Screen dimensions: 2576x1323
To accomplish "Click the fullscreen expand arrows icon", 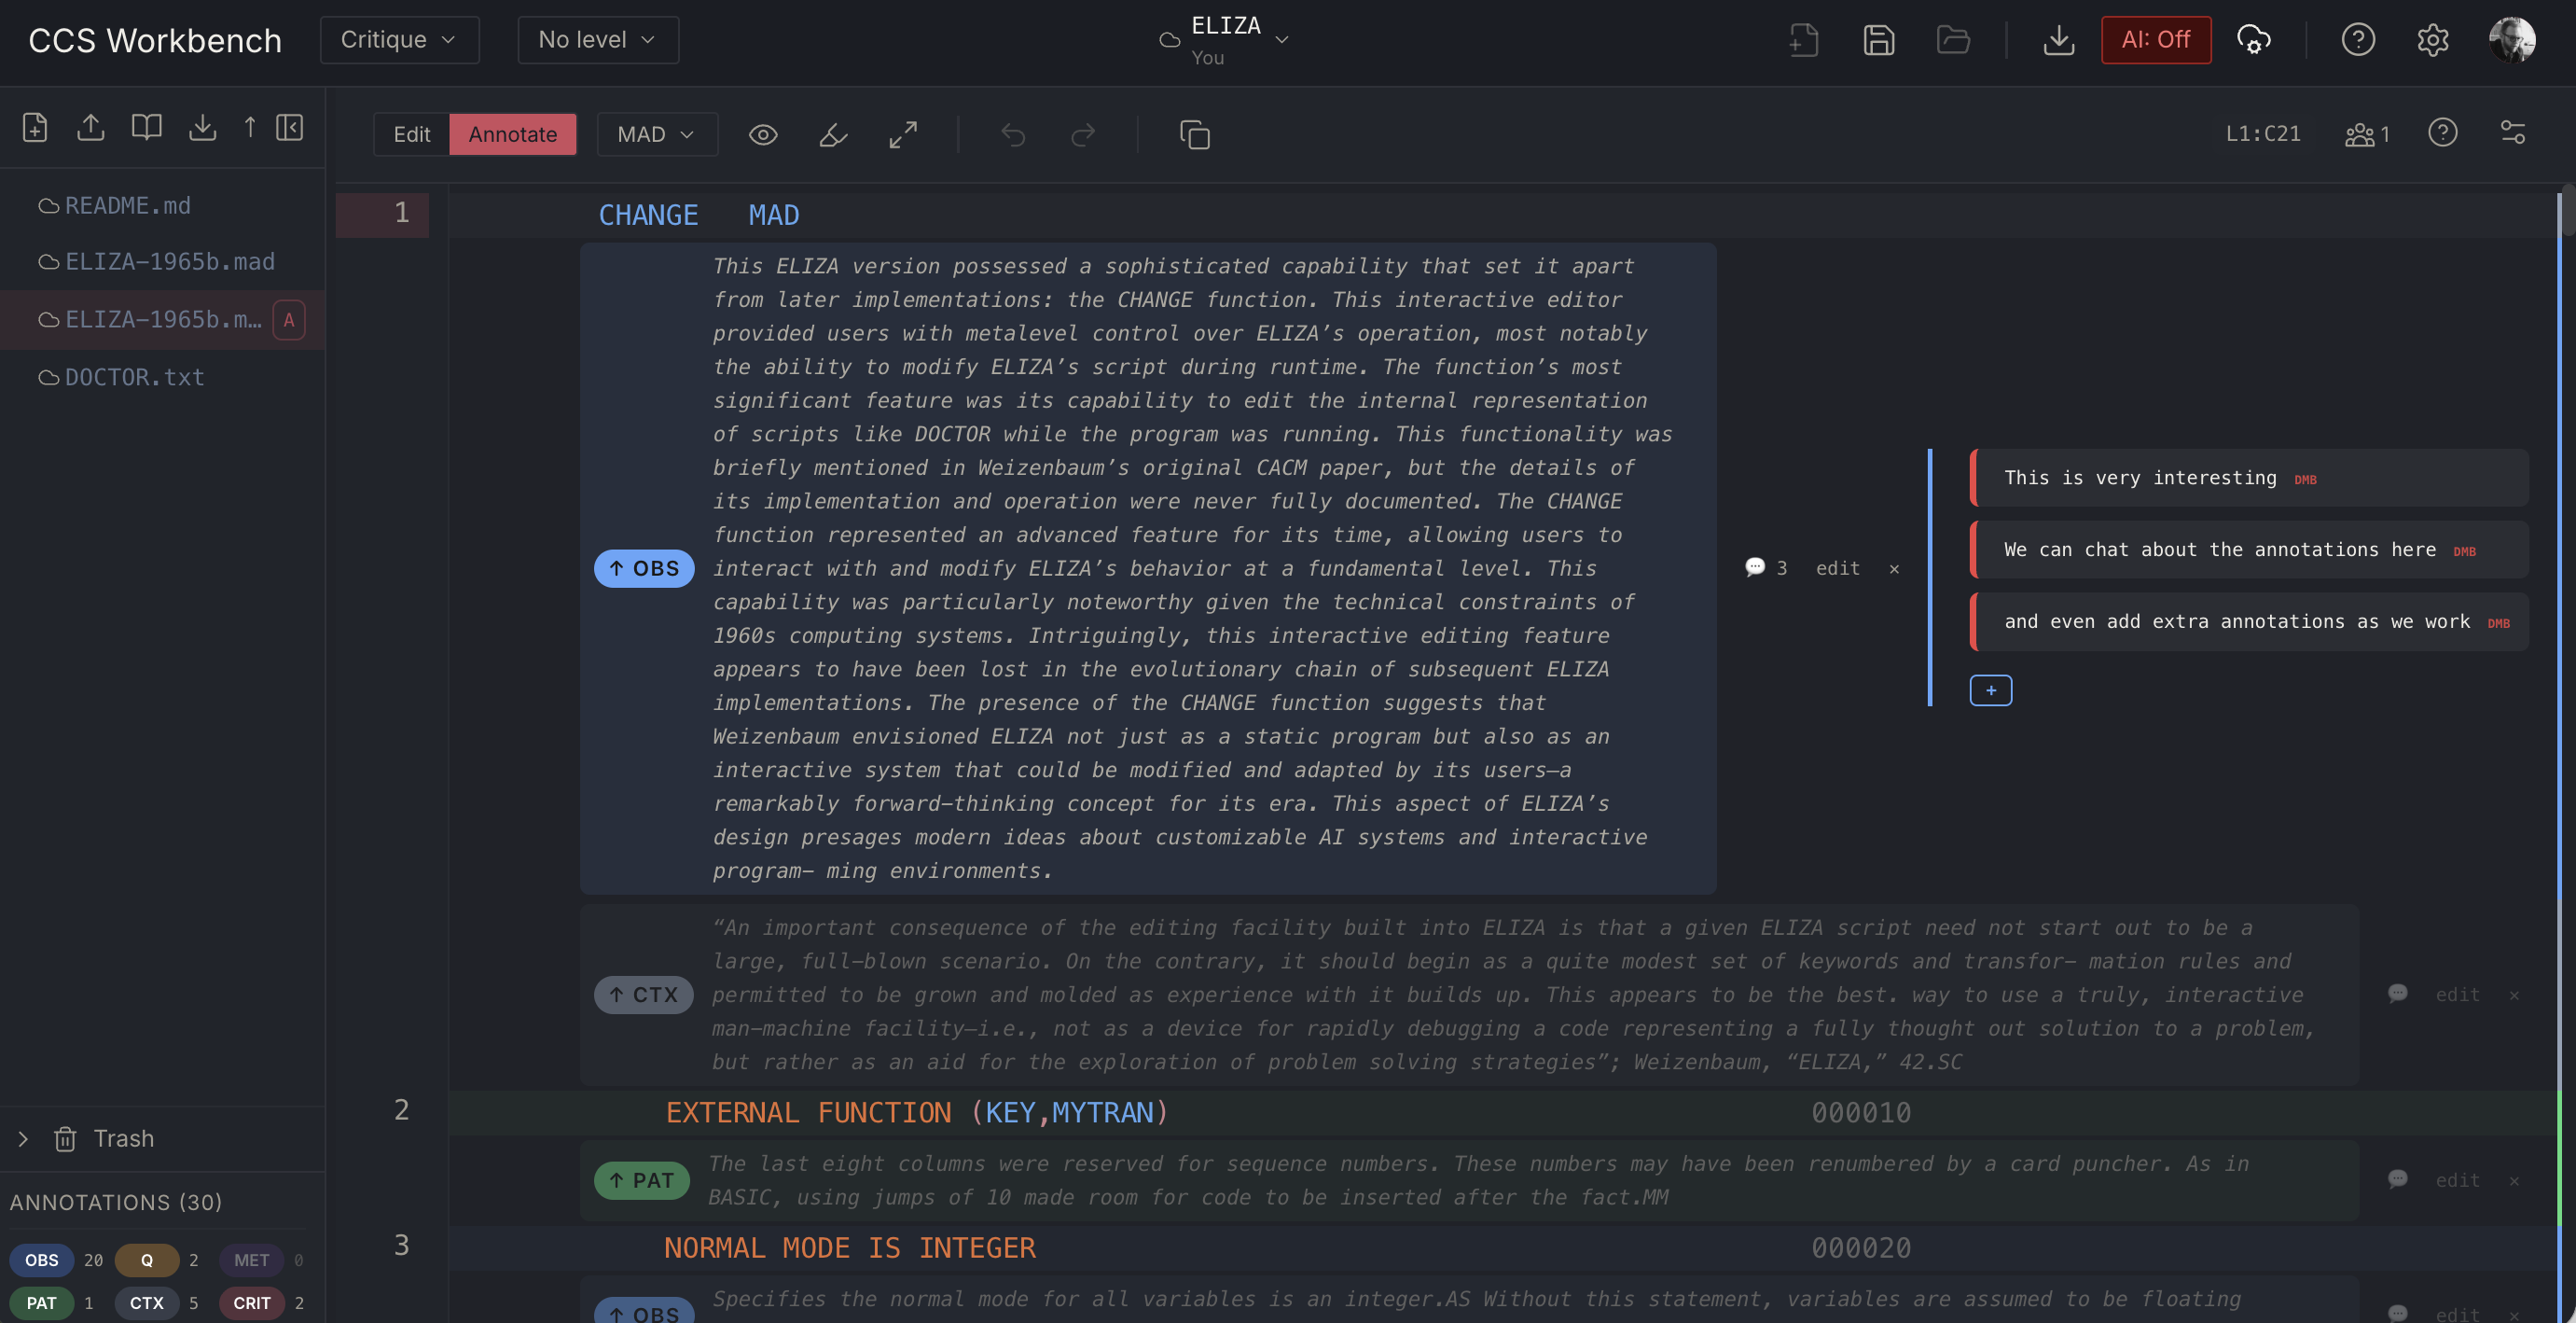I will [x=903, y=134].
